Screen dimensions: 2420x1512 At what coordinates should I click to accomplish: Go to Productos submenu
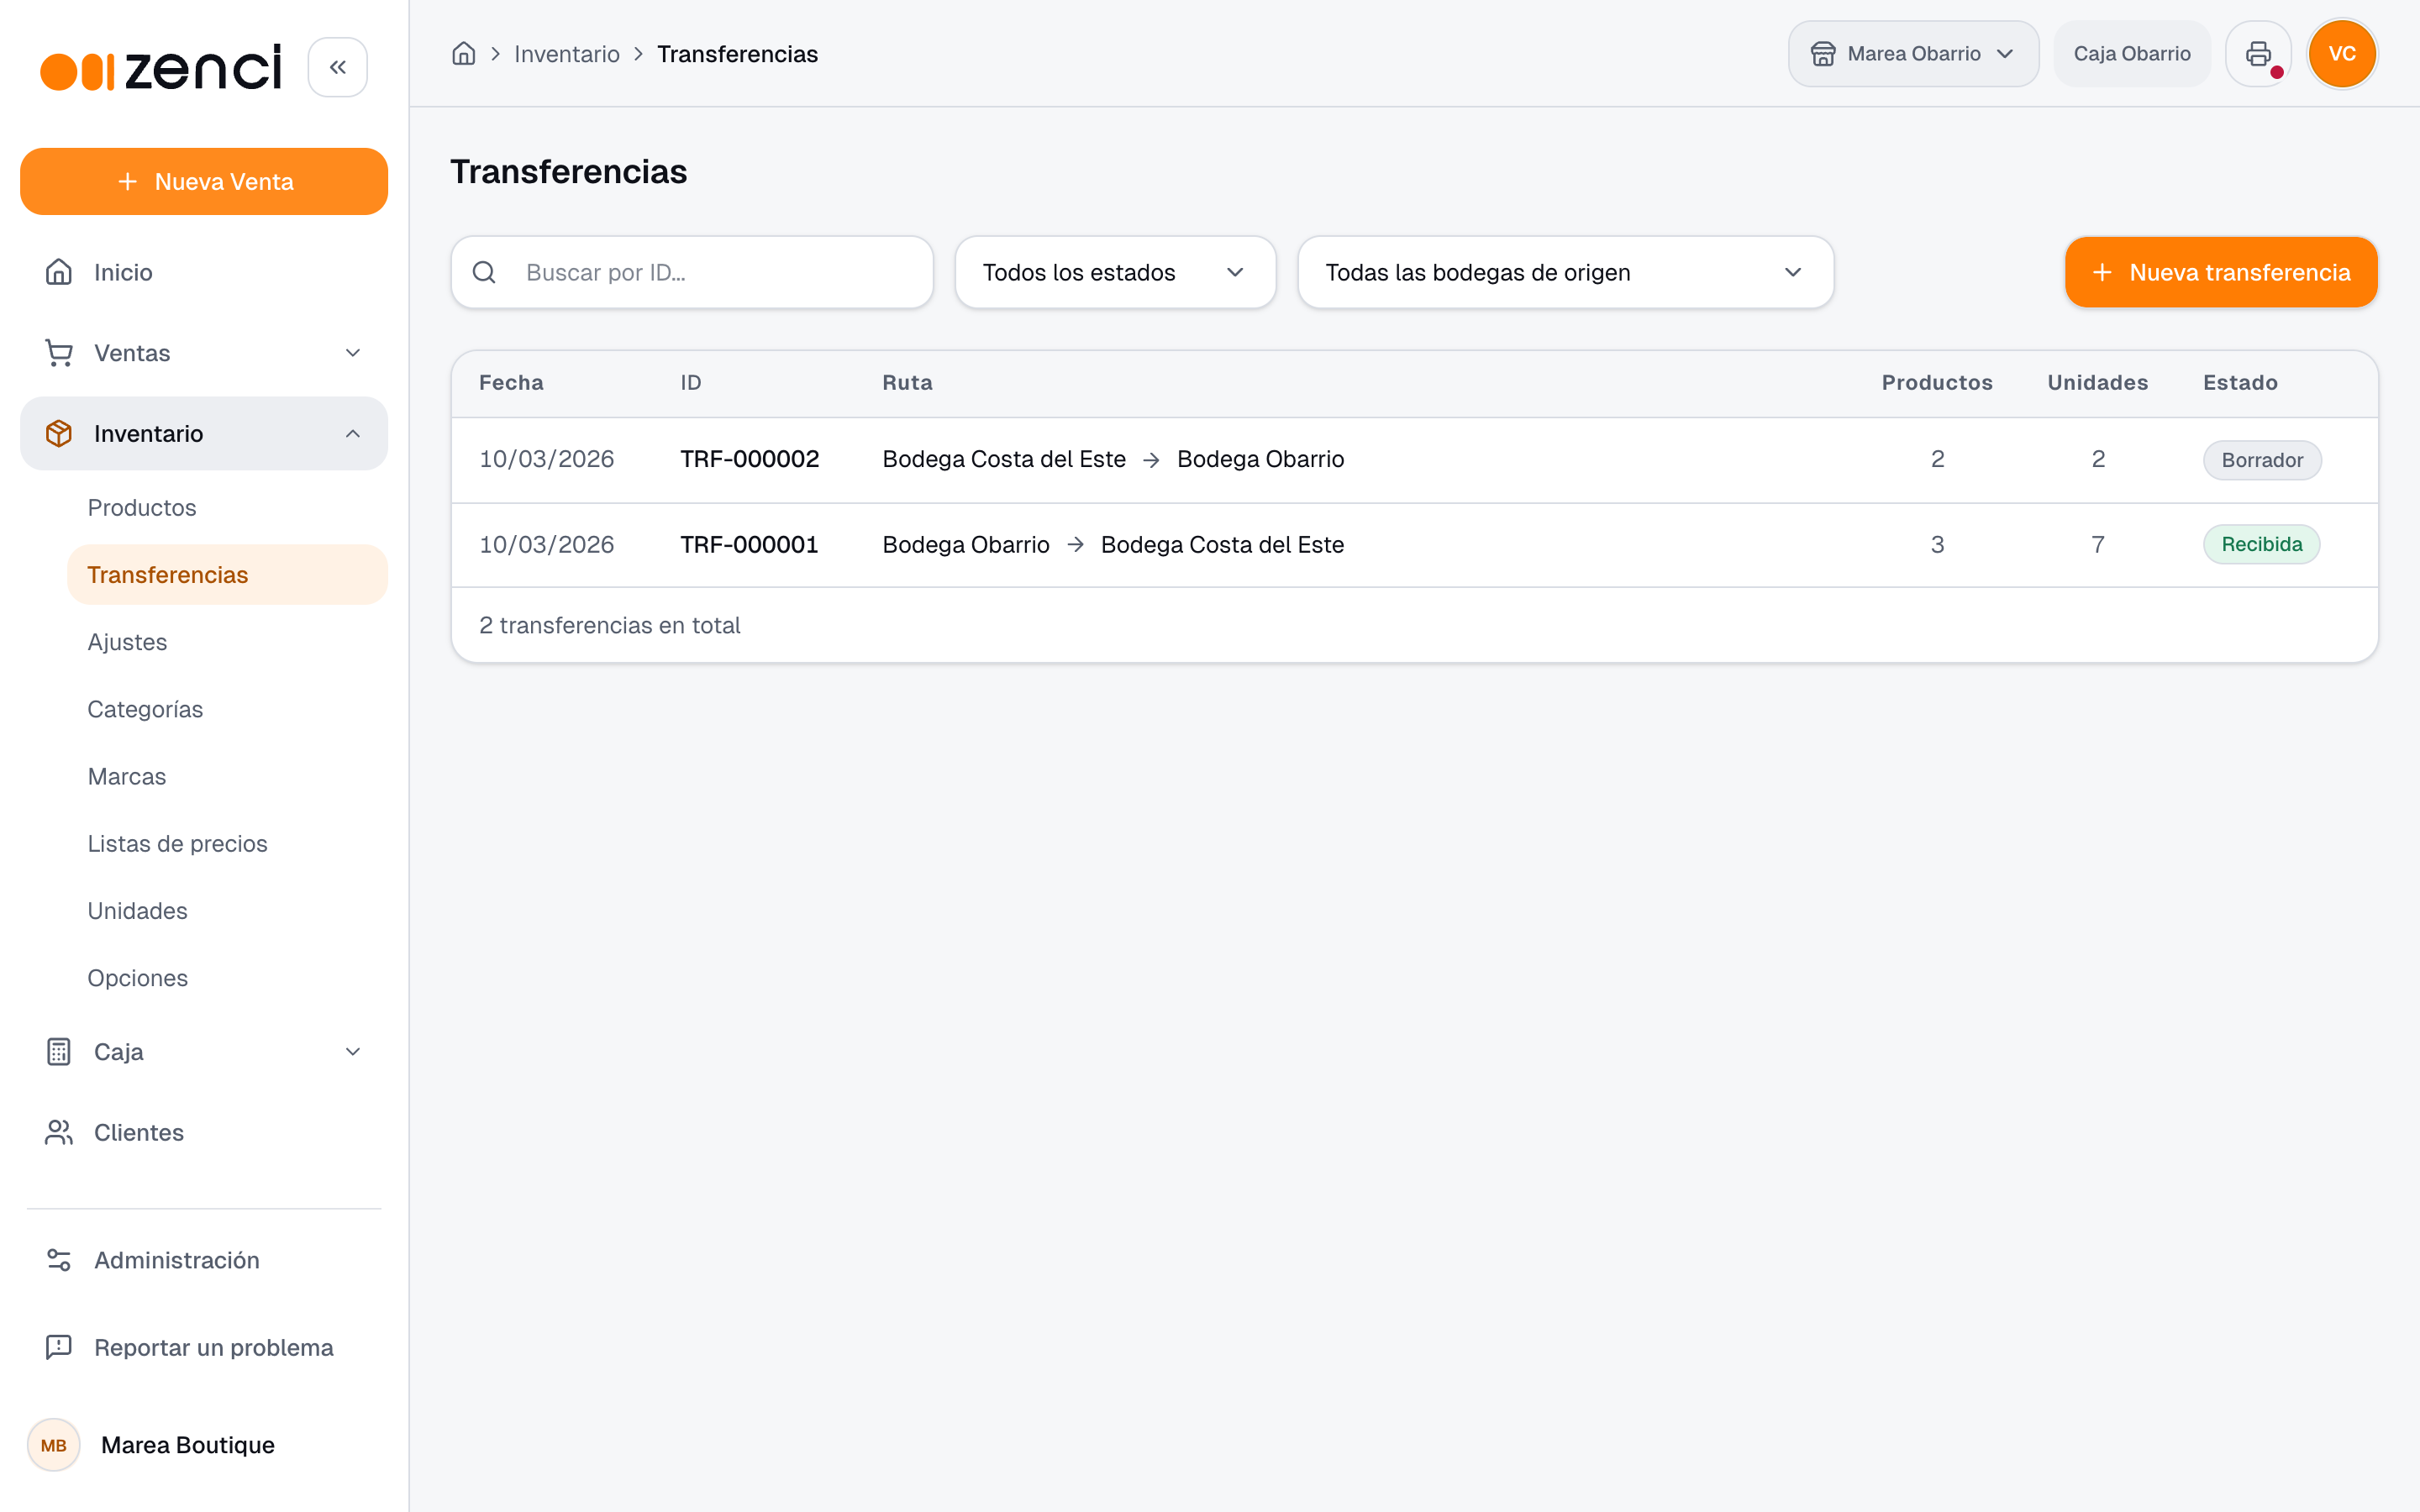[142, 508]
